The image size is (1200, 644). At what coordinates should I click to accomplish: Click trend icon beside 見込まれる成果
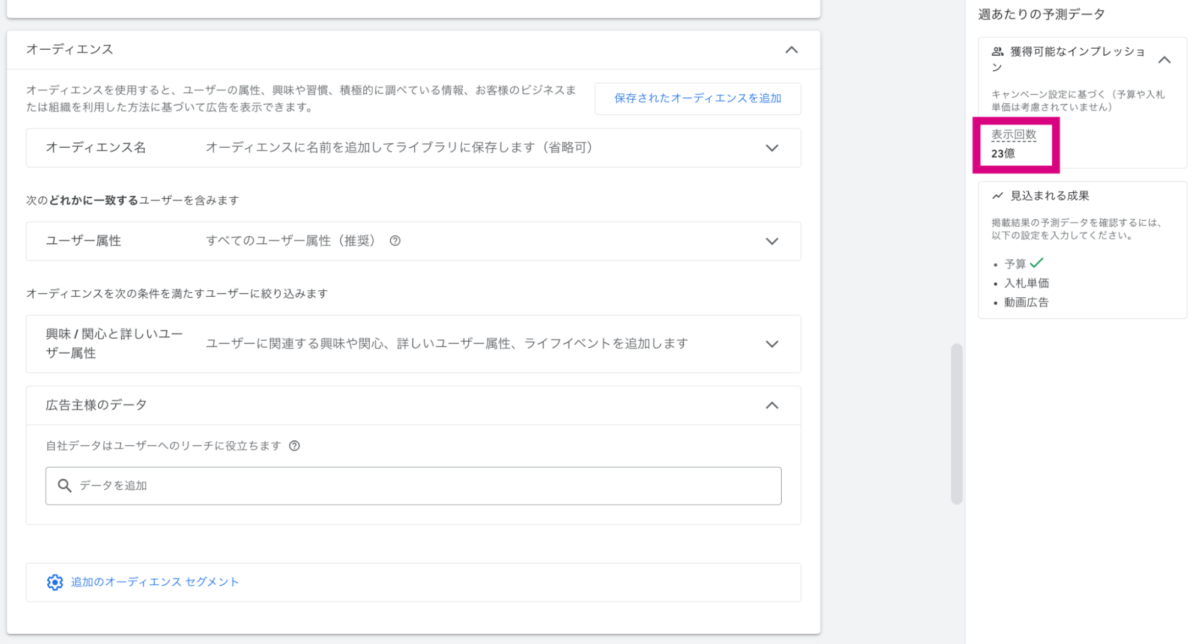[x=997, y=196]
